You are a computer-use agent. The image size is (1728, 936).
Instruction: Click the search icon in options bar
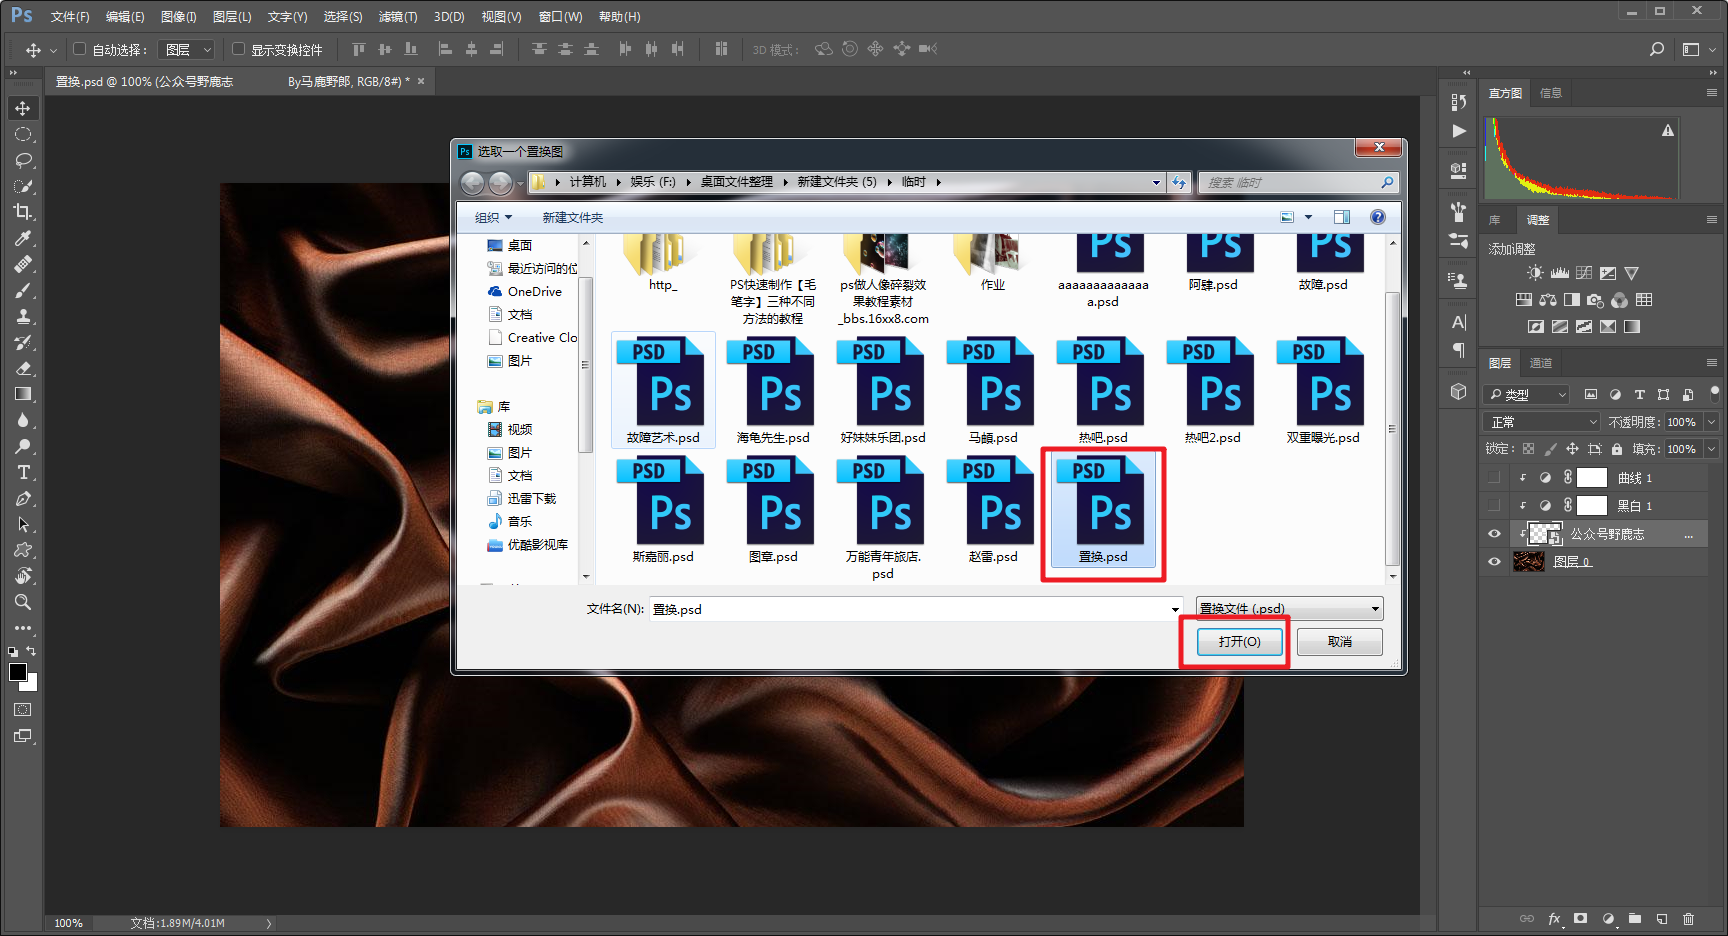[x=1657, y=49]
